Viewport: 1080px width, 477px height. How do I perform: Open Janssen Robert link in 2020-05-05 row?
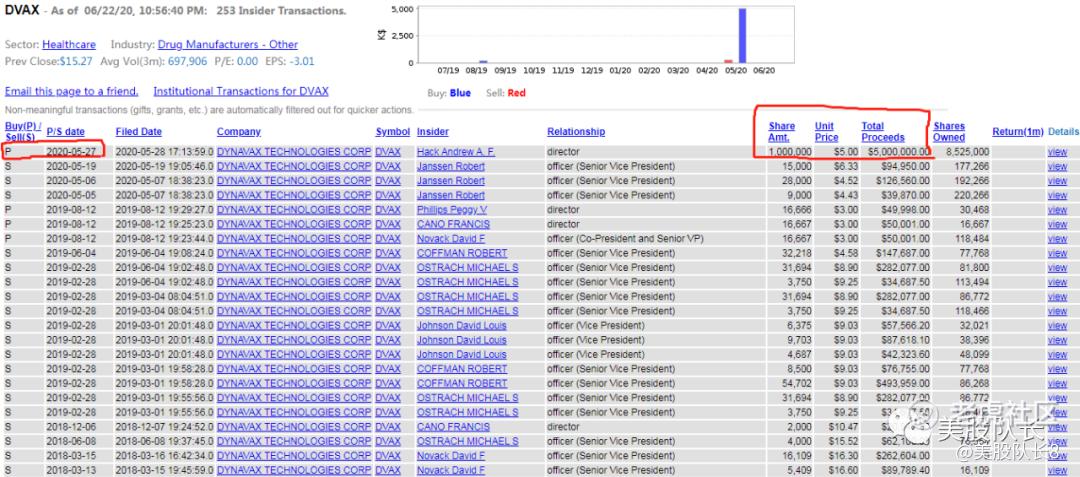450,195
